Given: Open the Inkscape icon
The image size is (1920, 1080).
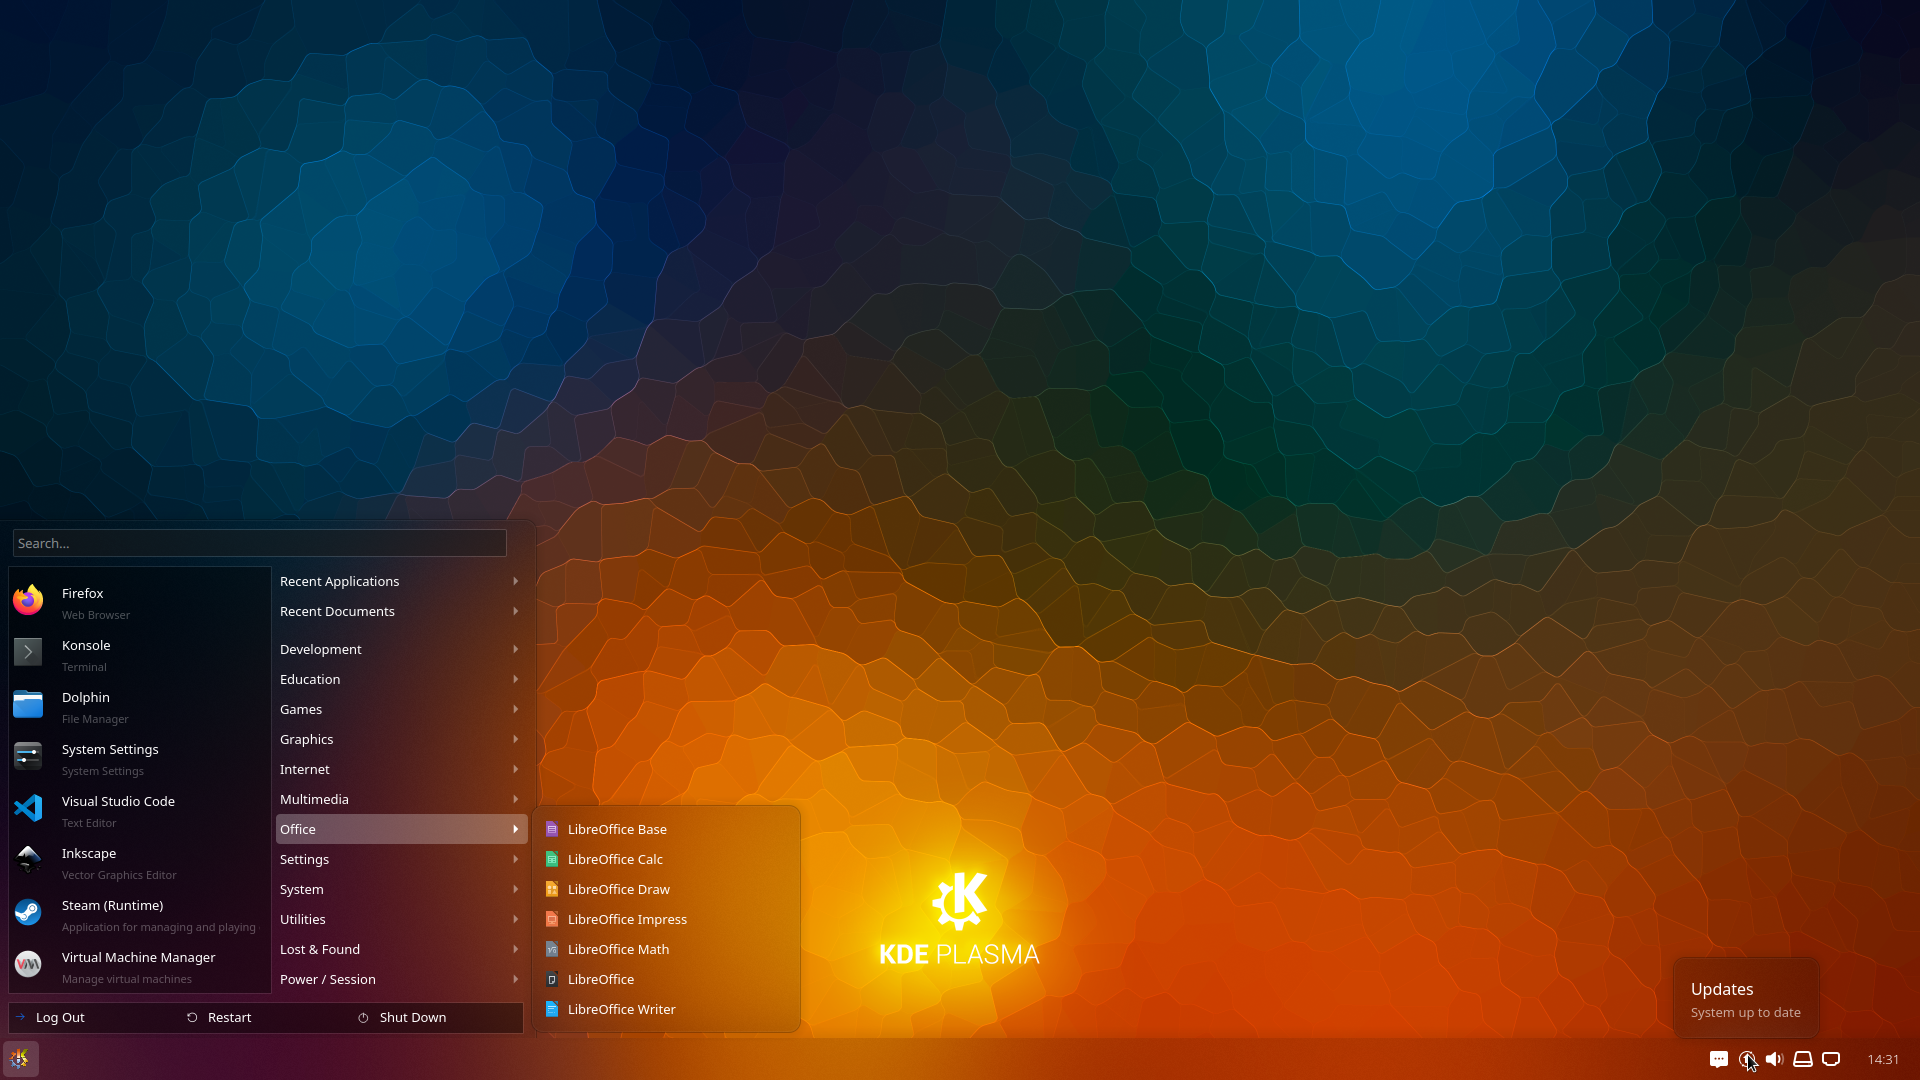Looking at the screenshot, I should pos(28,860).
